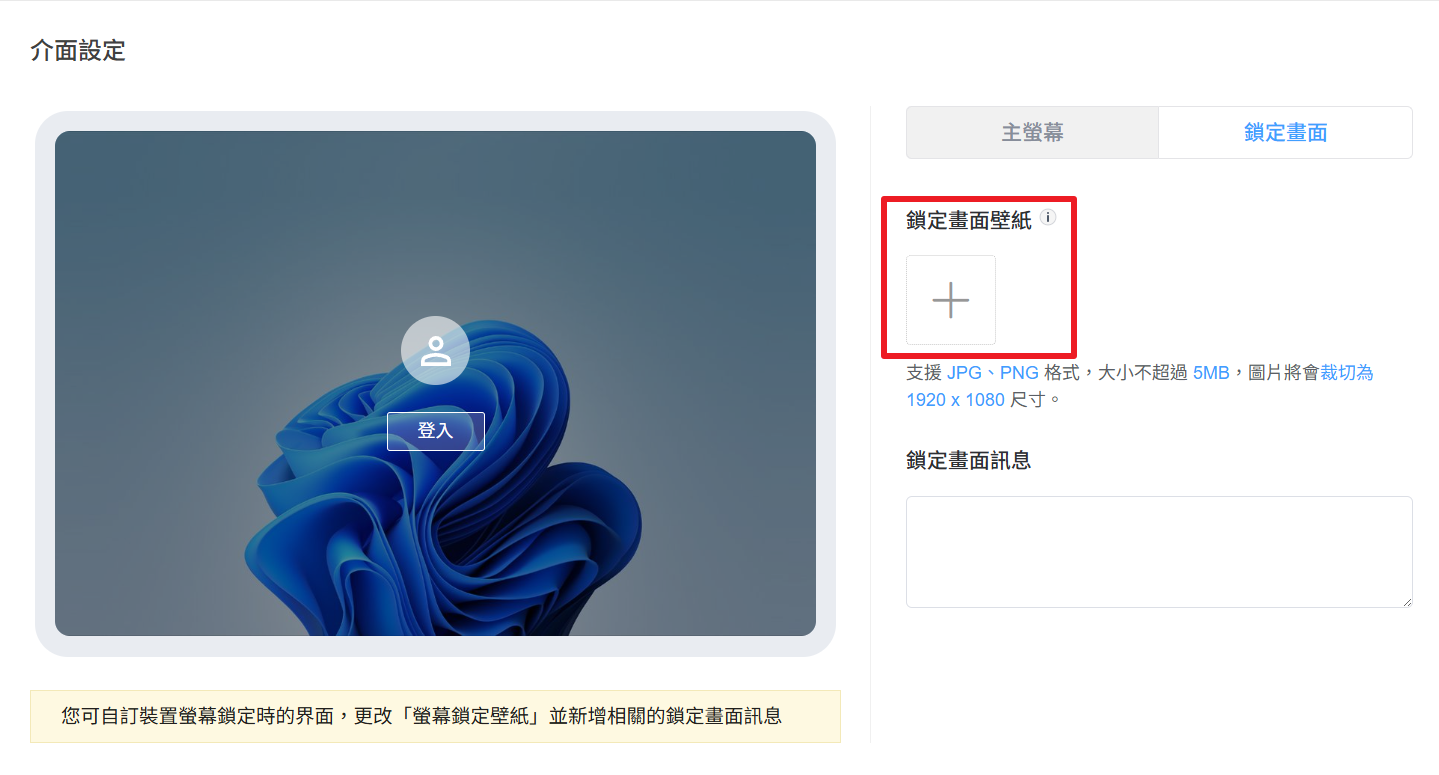Click the blue 1920 x 1080 dimension text
The height and width of the screenshot is (775, 1439).
point(955,400)
